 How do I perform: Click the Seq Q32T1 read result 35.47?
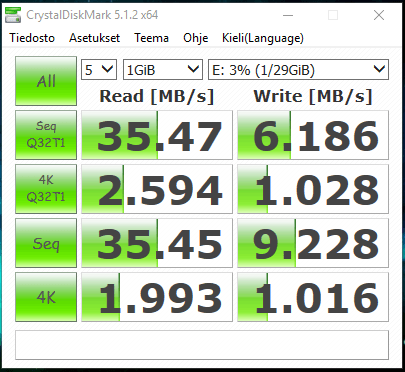(x=157, y=135)
